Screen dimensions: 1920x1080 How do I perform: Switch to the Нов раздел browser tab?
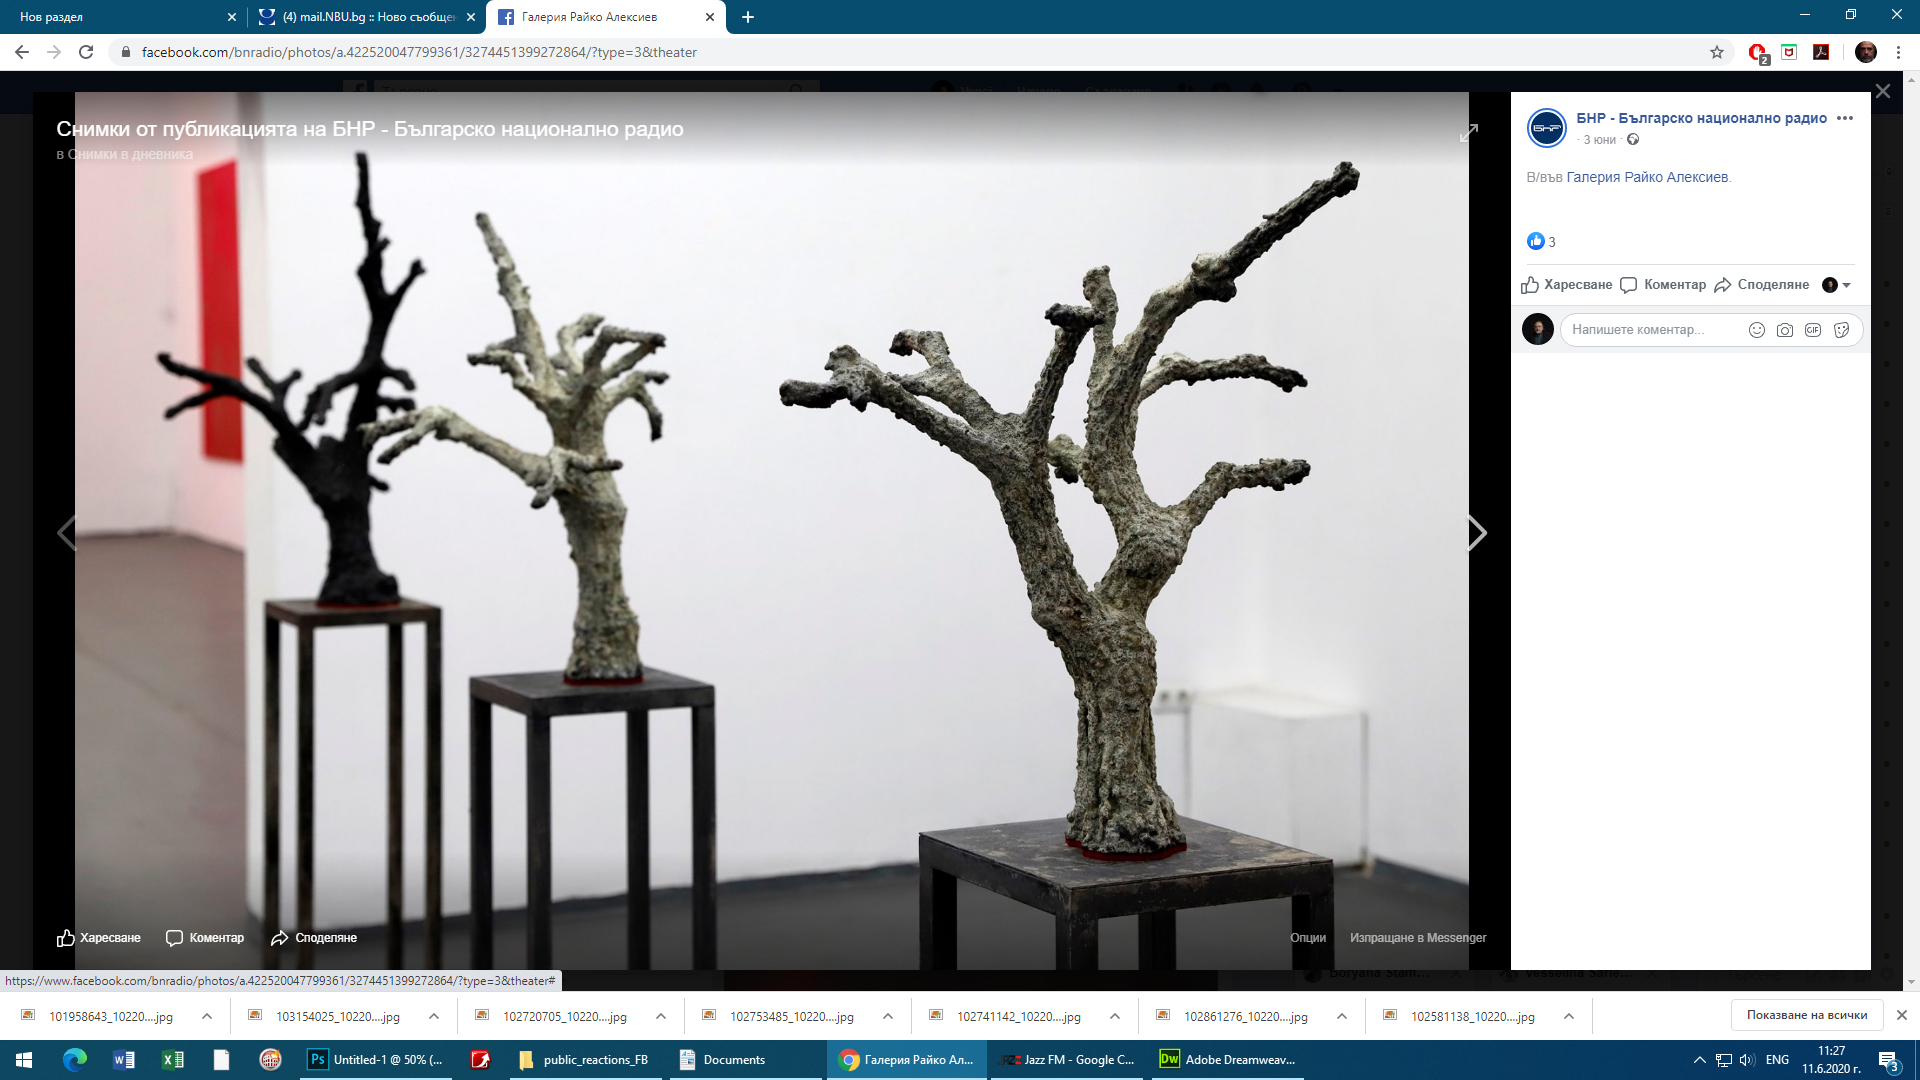coord(120,17)
